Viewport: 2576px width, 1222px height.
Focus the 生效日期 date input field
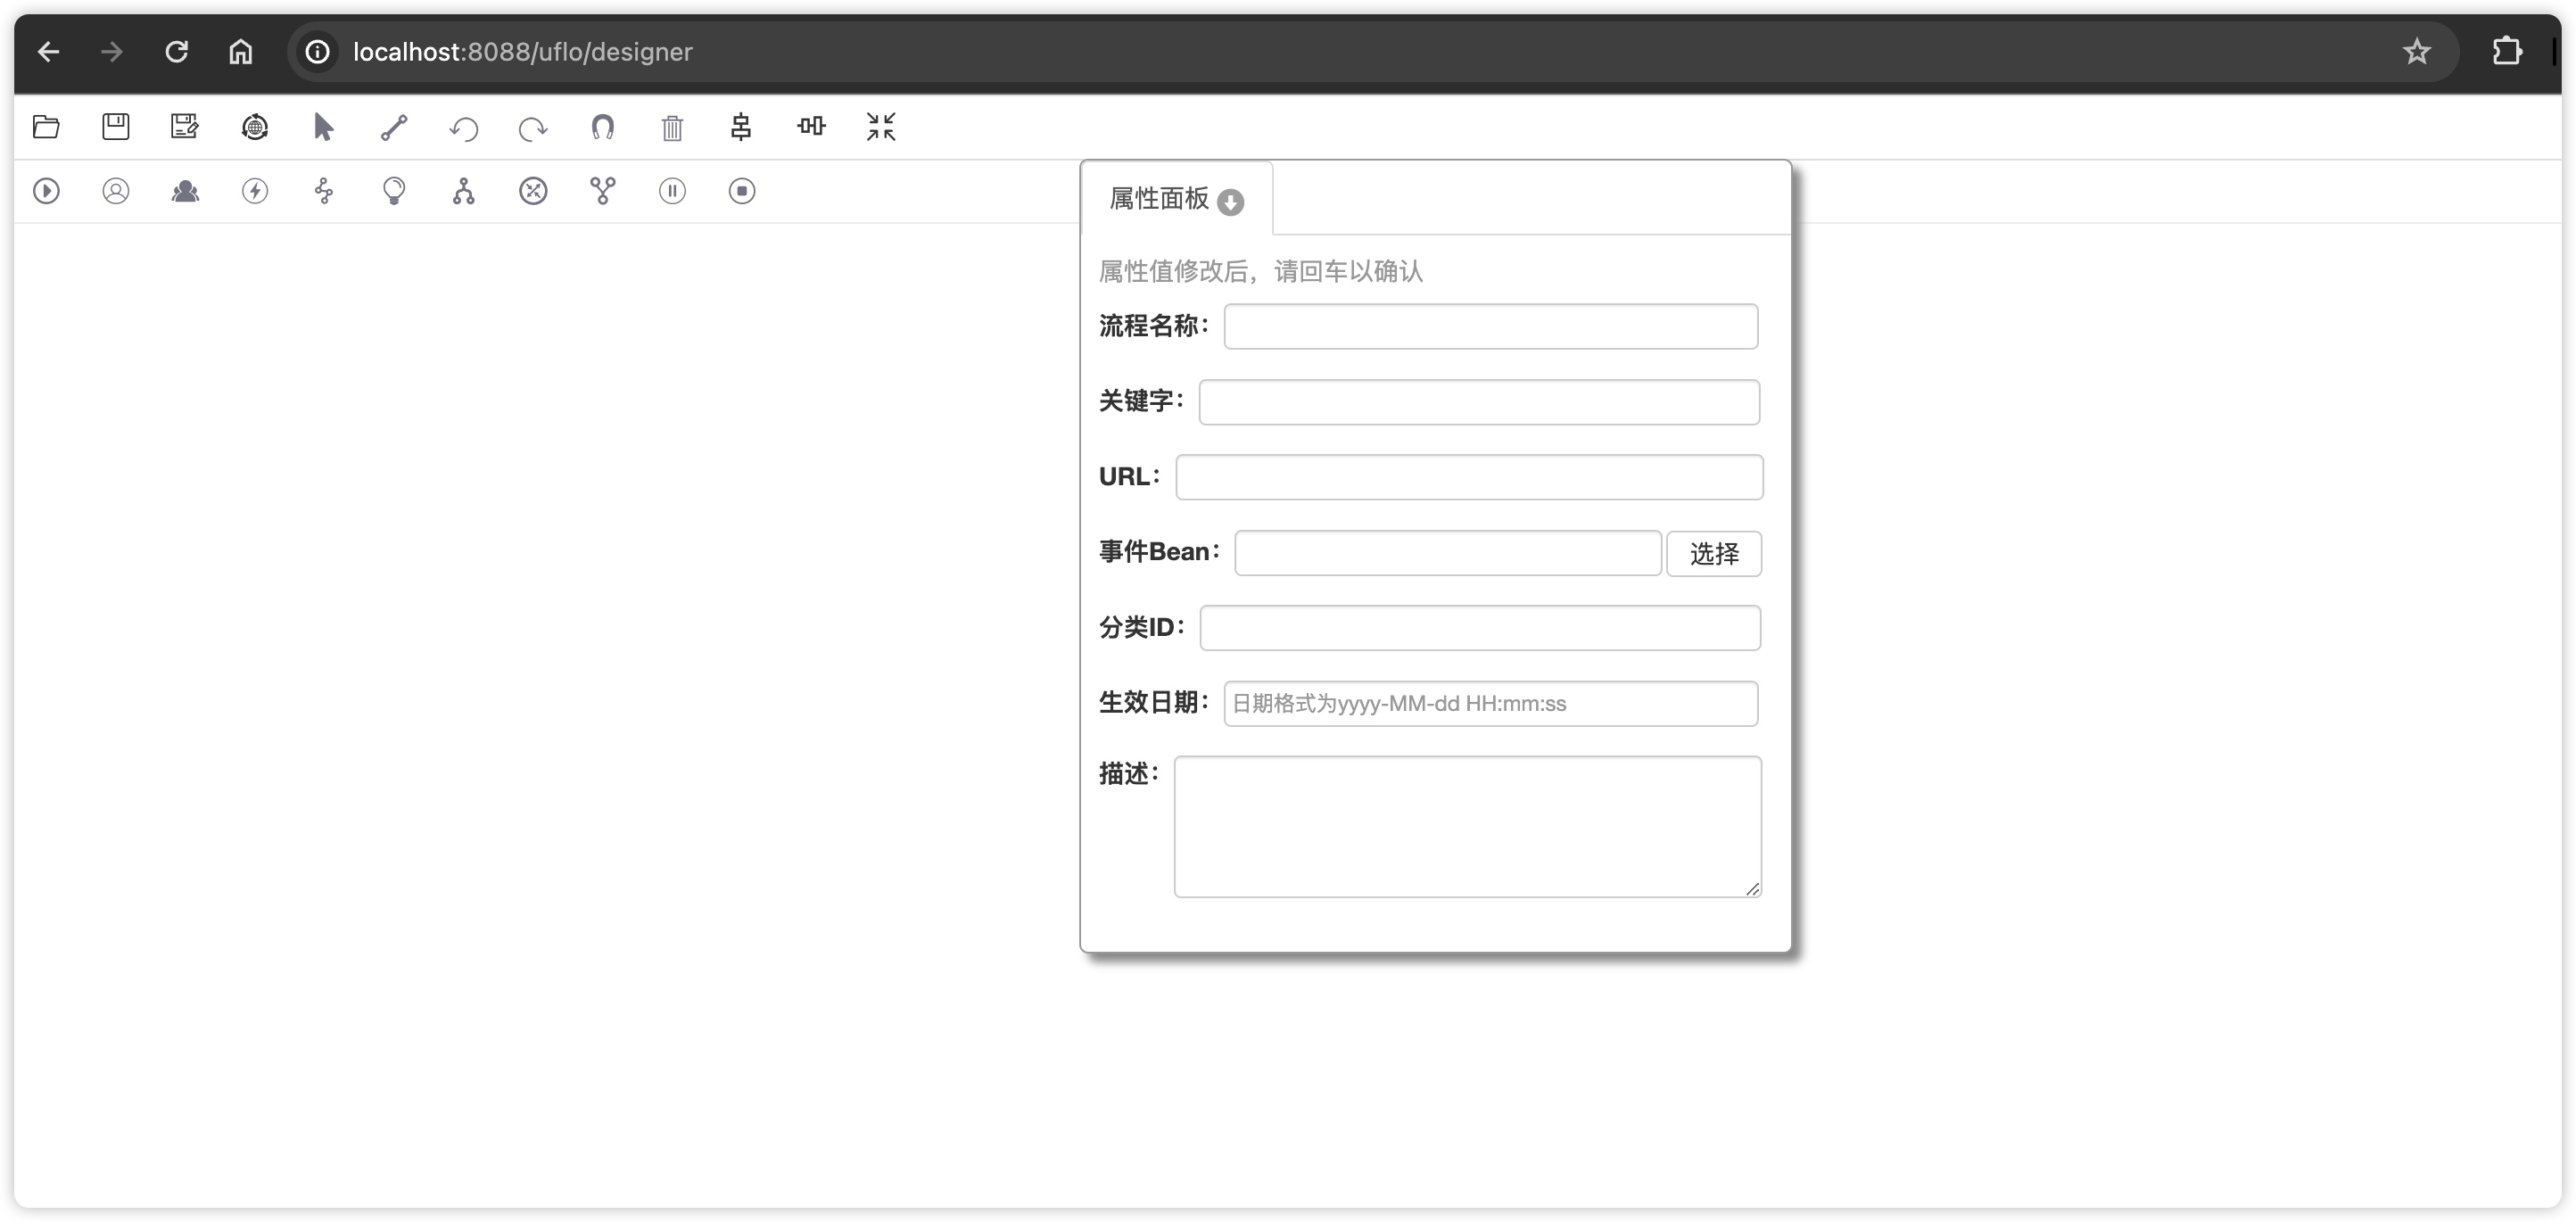pos(1491,704)
